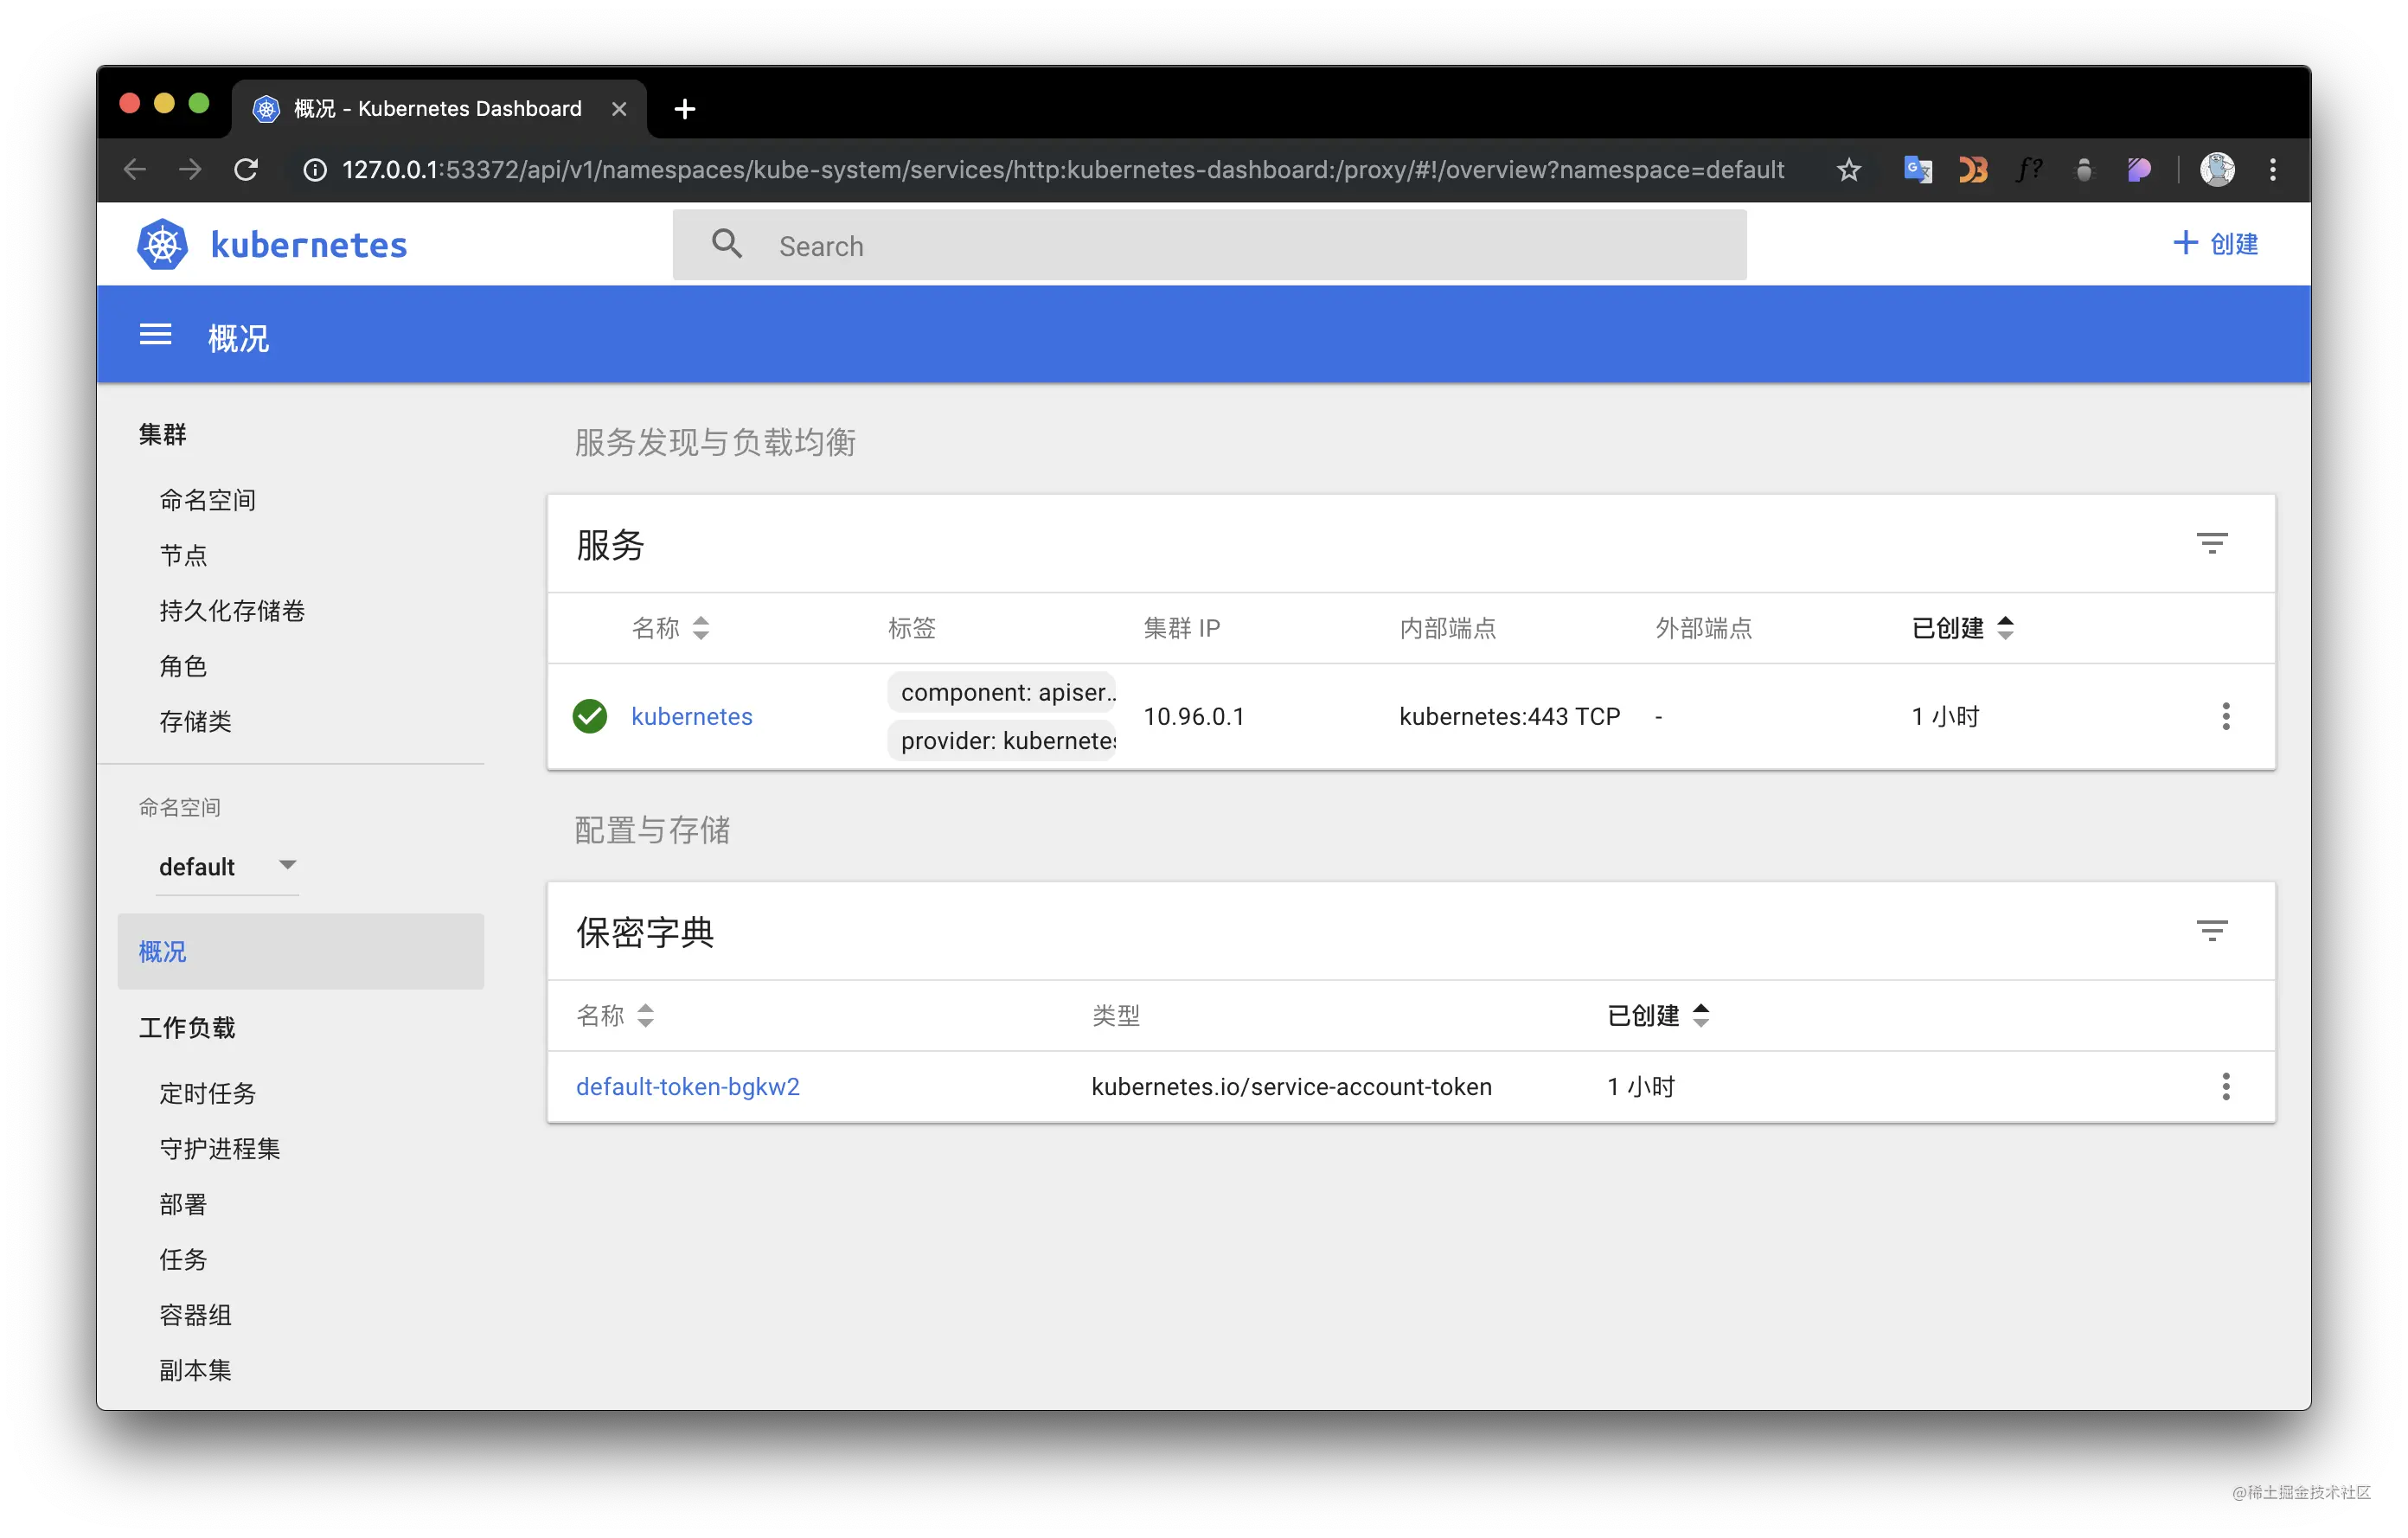Open the kubernetes service link
This screenshot has height=1538, width=2408.
click(x=692, y=716)
